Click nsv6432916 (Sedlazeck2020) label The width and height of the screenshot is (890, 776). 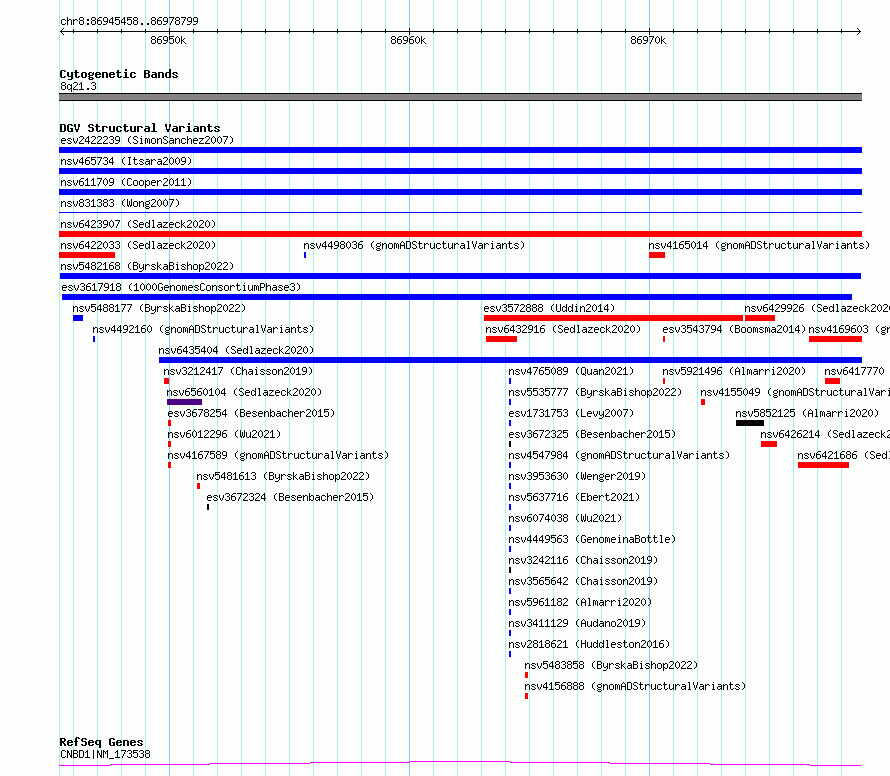(563, 329)
